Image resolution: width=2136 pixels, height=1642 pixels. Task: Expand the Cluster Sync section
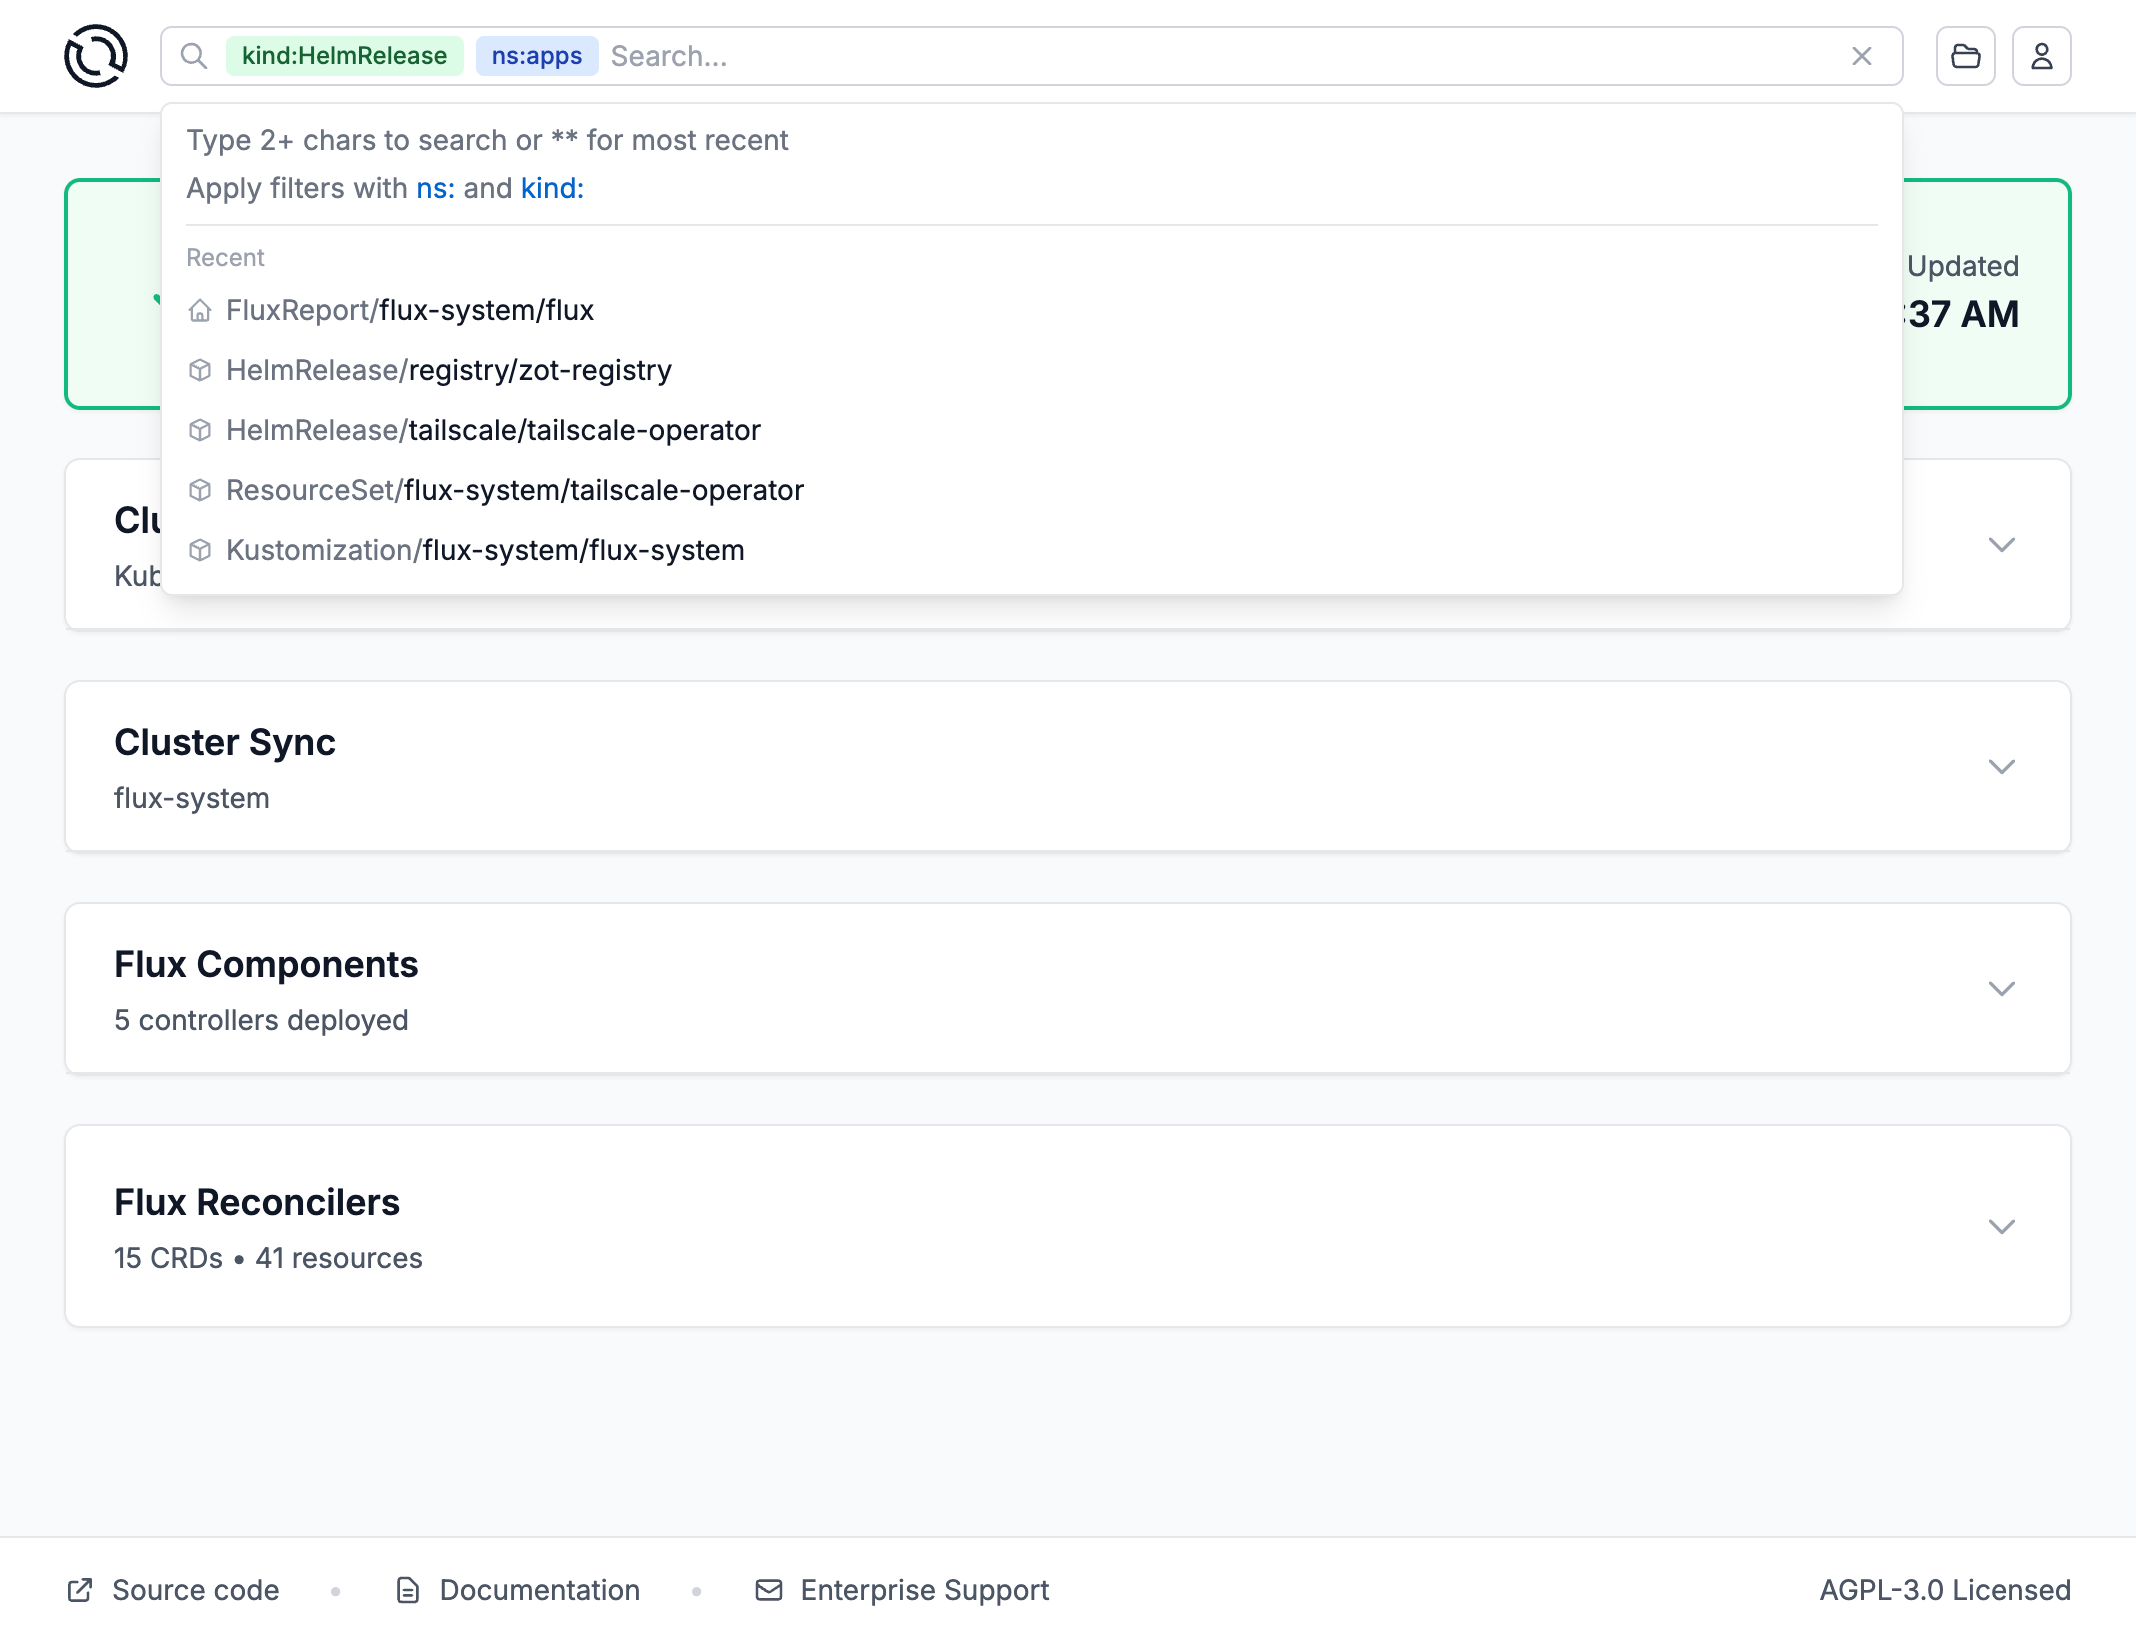2001,767
